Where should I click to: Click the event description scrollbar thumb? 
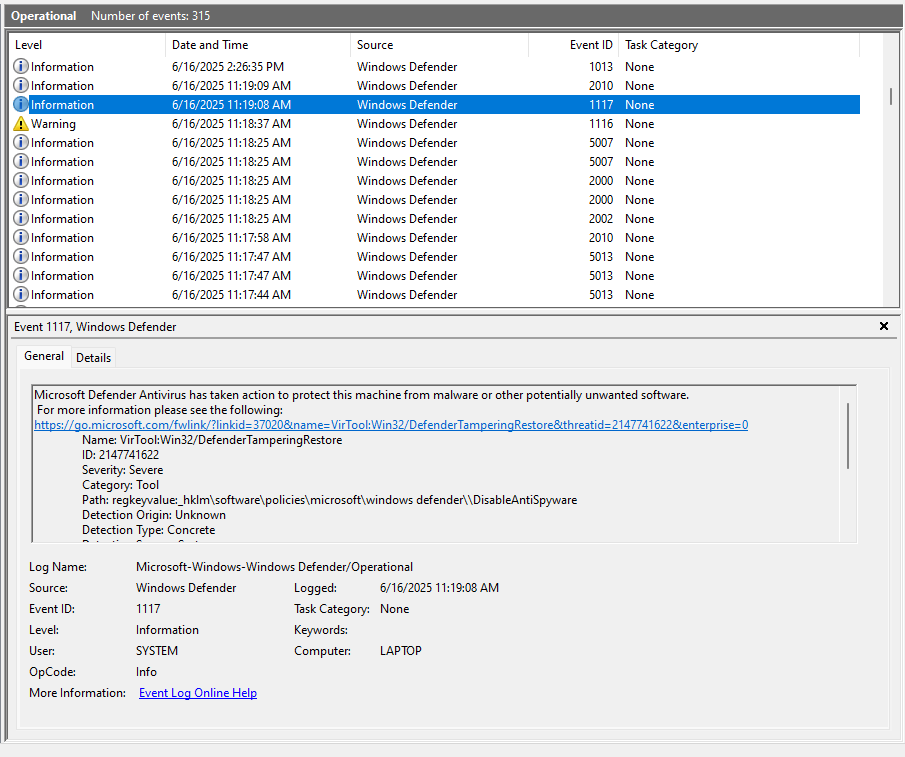[x=848, y=436]
